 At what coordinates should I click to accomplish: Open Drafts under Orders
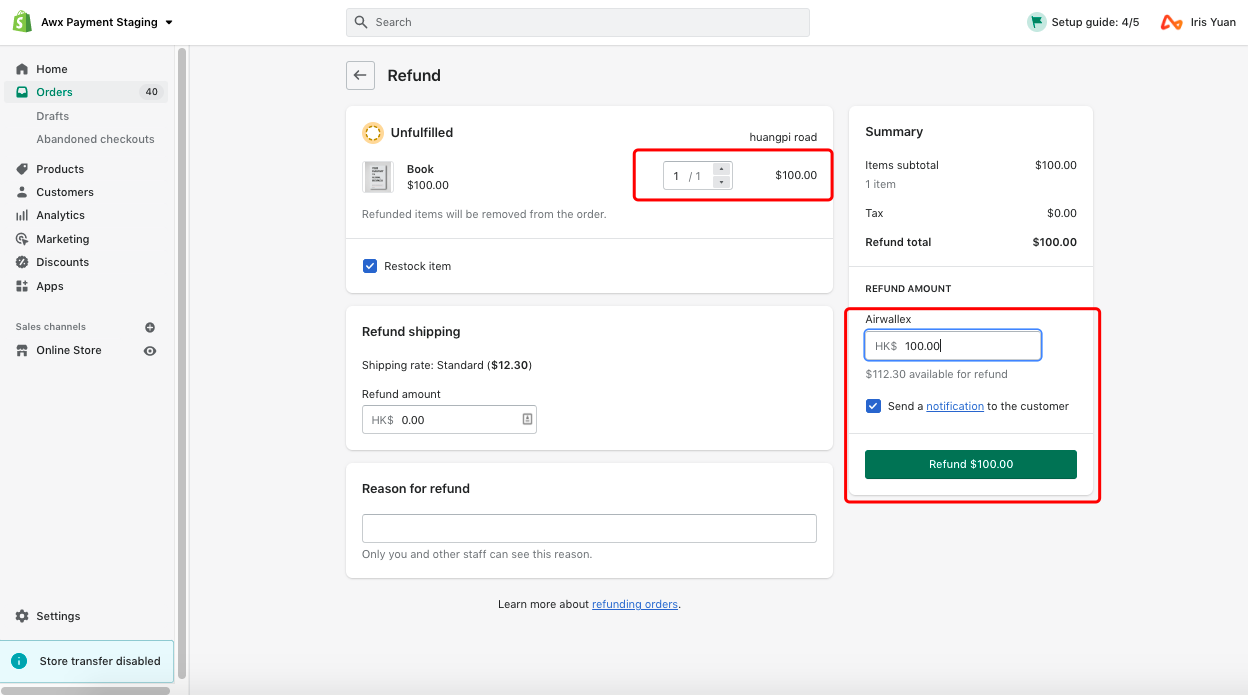point(52,116)
